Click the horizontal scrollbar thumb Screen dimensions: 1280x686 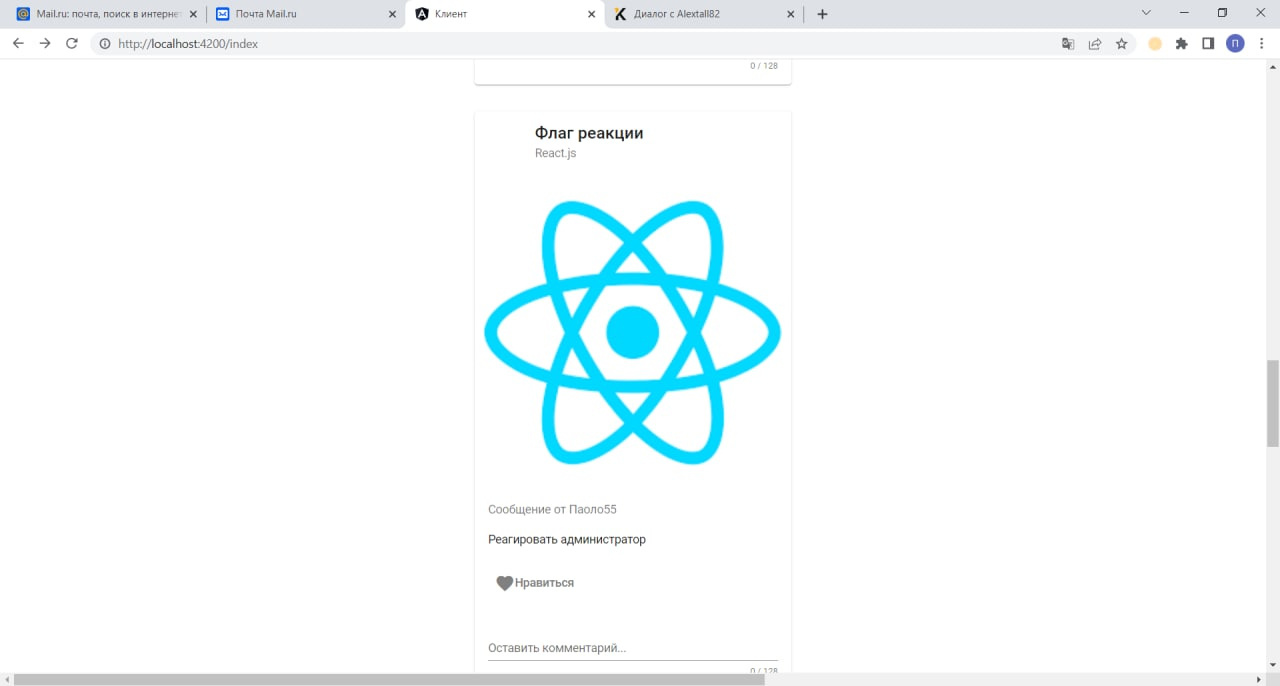coord(389,679)
